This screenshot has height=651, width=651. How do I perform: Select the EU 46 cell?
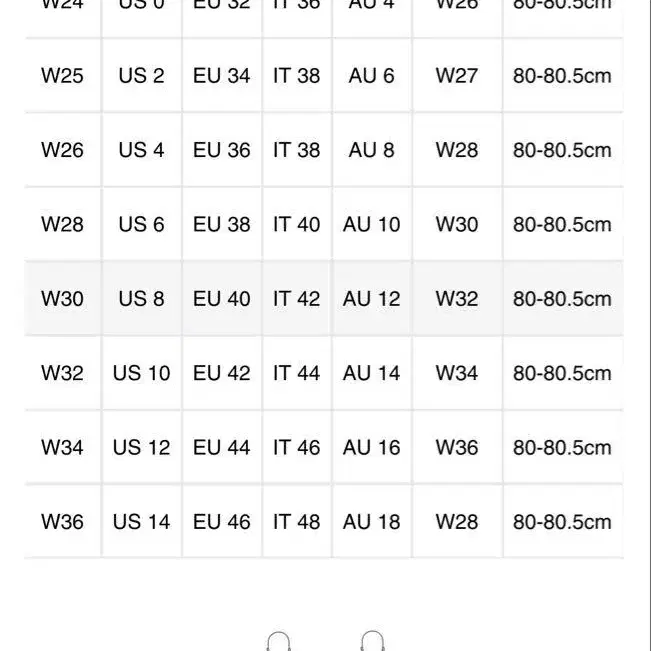pos(222,521)
